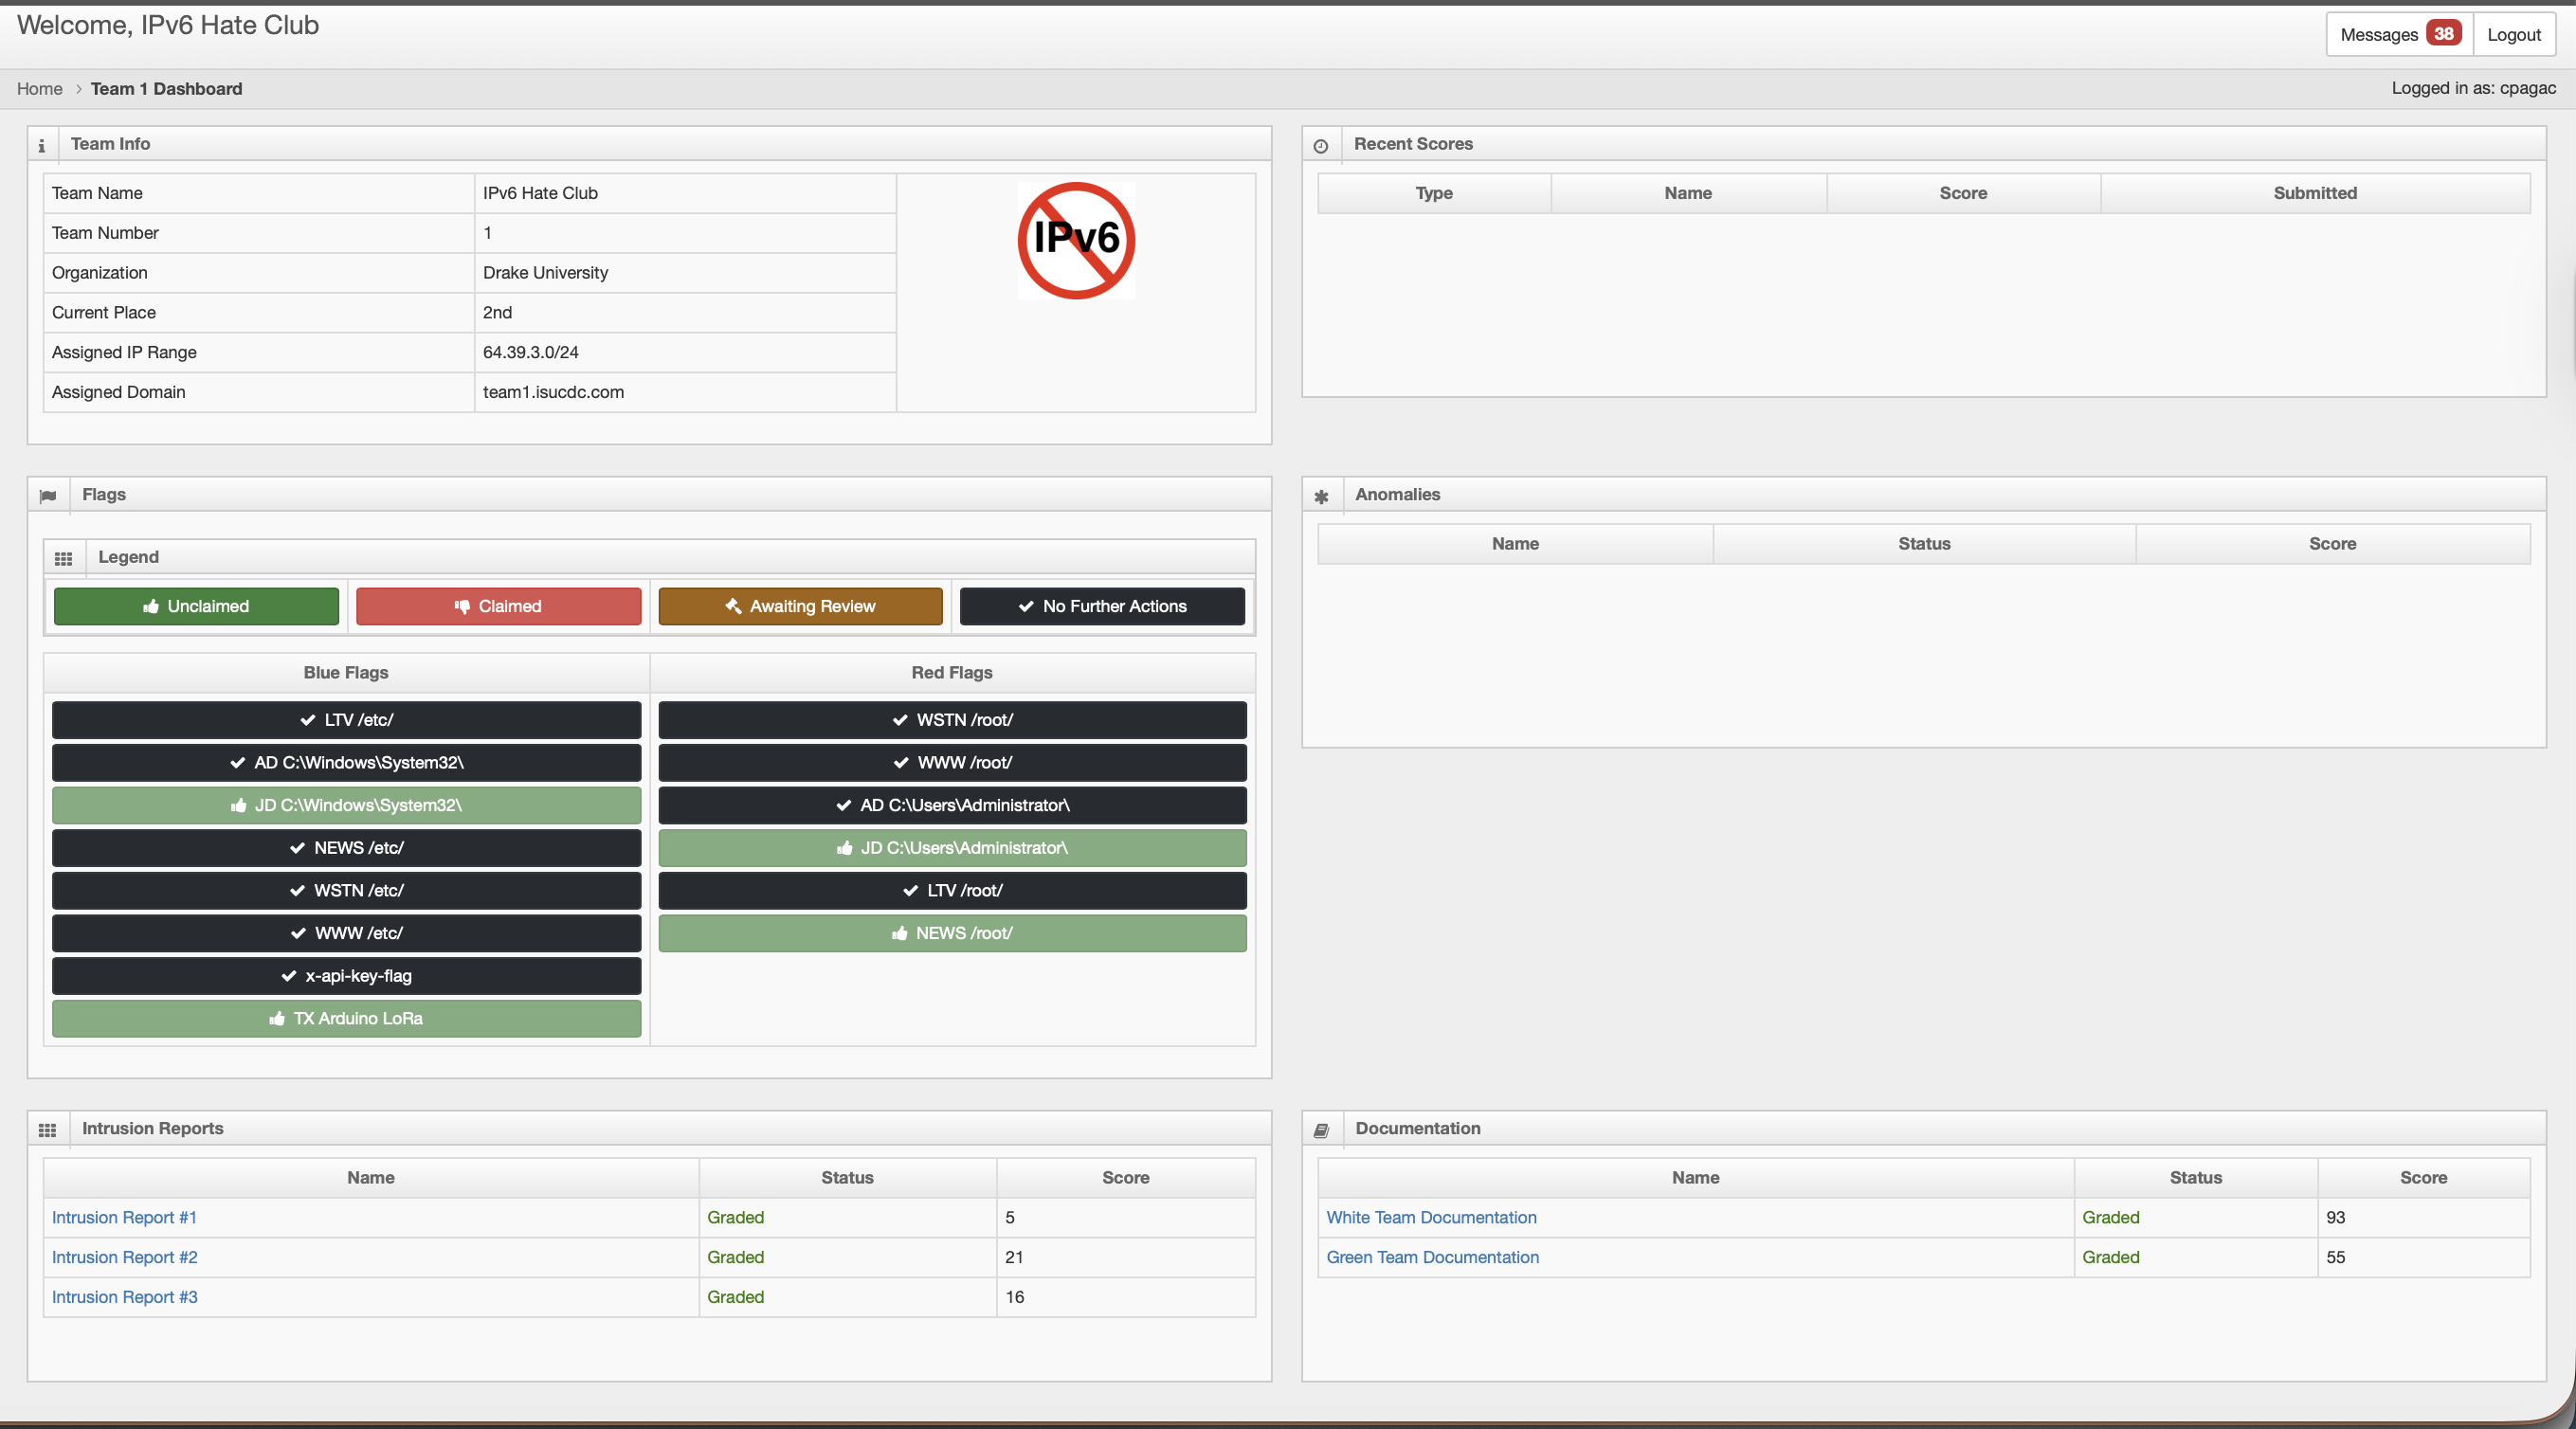This screenshot has height=1429, width=2576.
Task: Select Team 1 Dashboard in the breadcrumb
Action: click(x=166, y=88)
